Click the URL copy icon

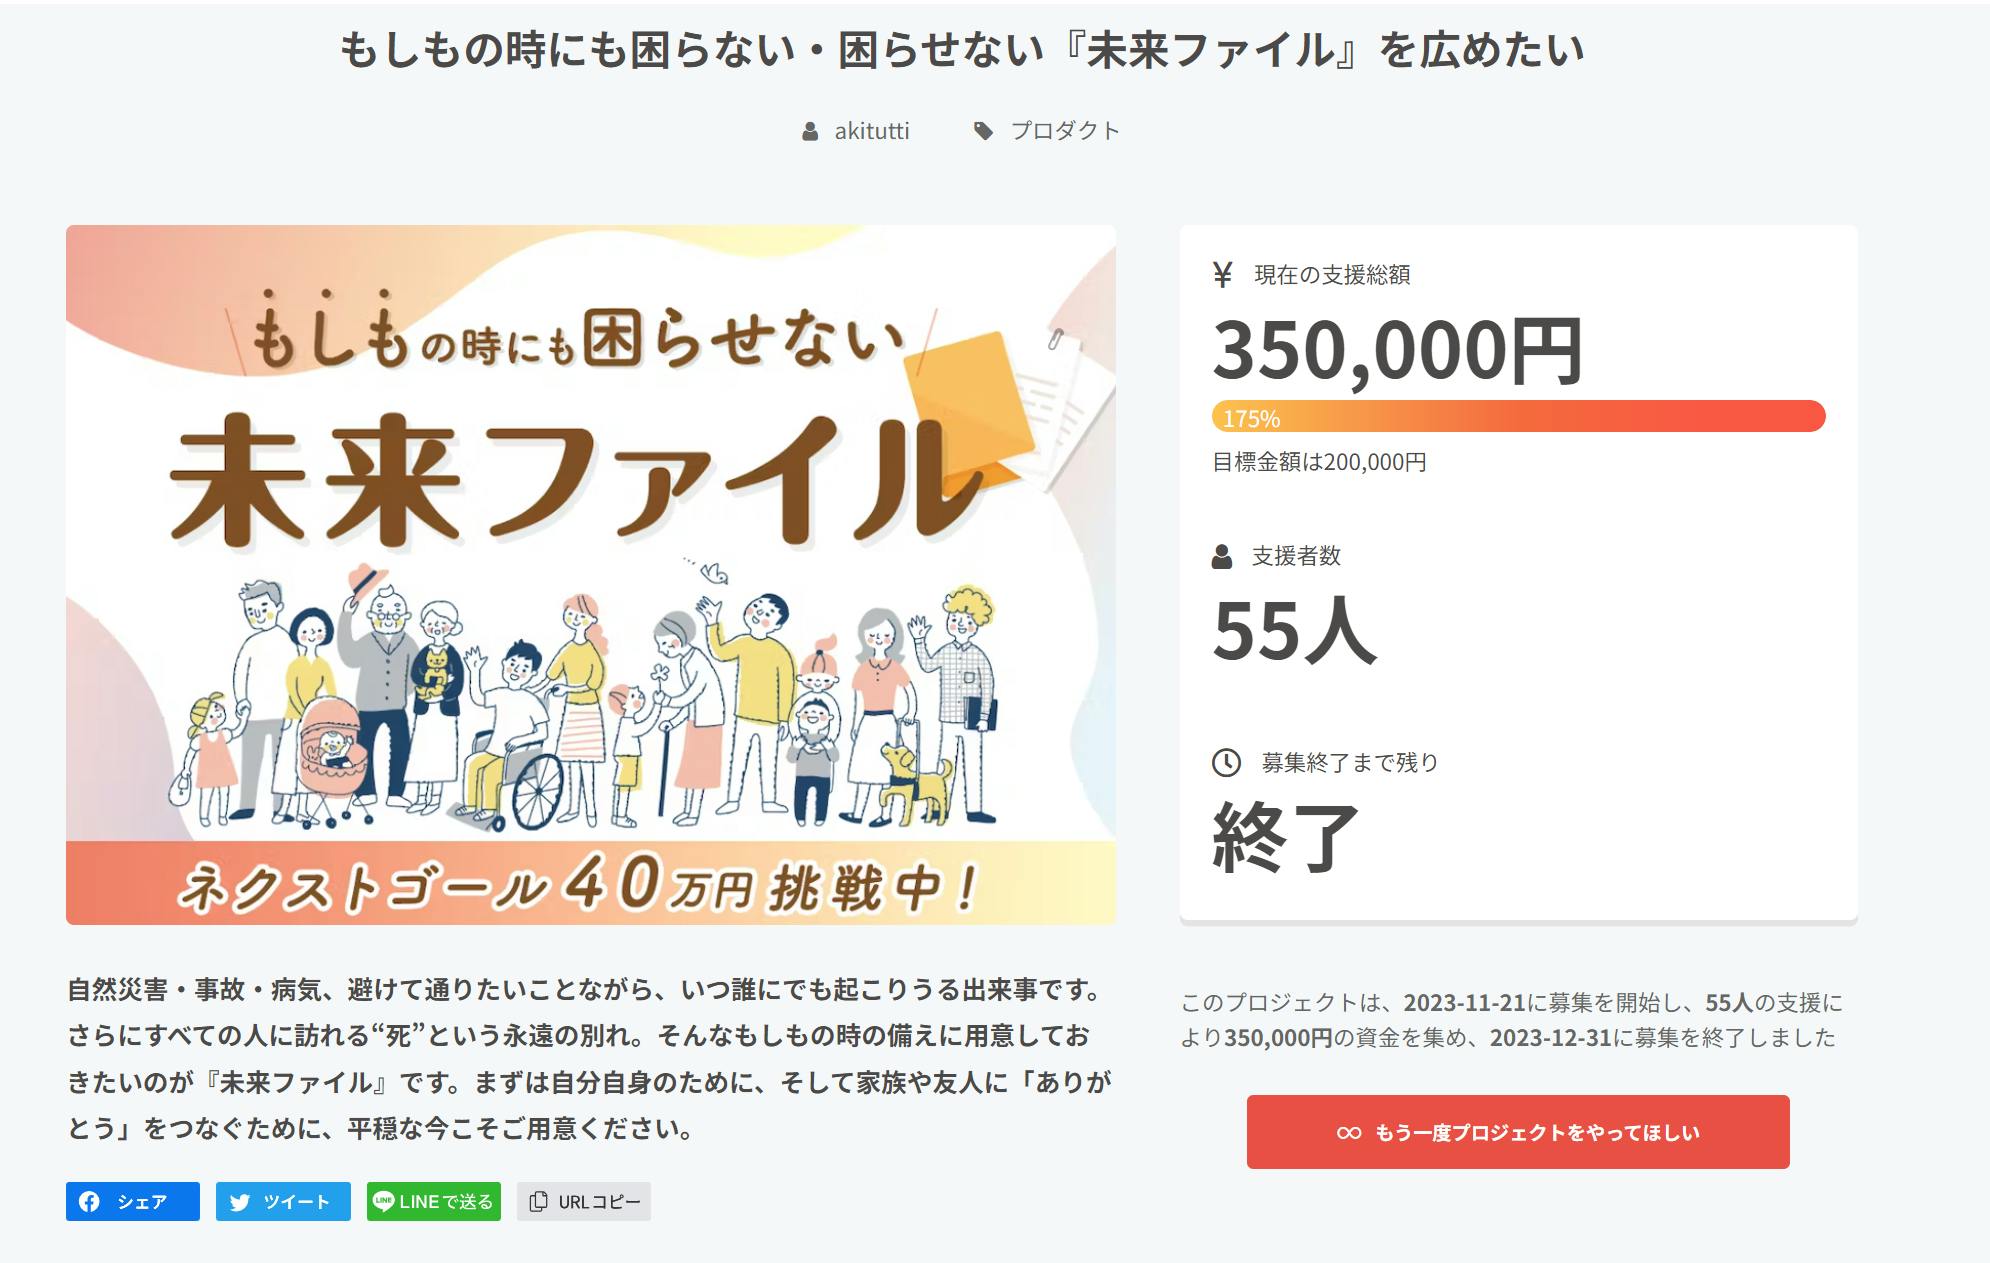pyautogui.click(x=538, y=1201)
